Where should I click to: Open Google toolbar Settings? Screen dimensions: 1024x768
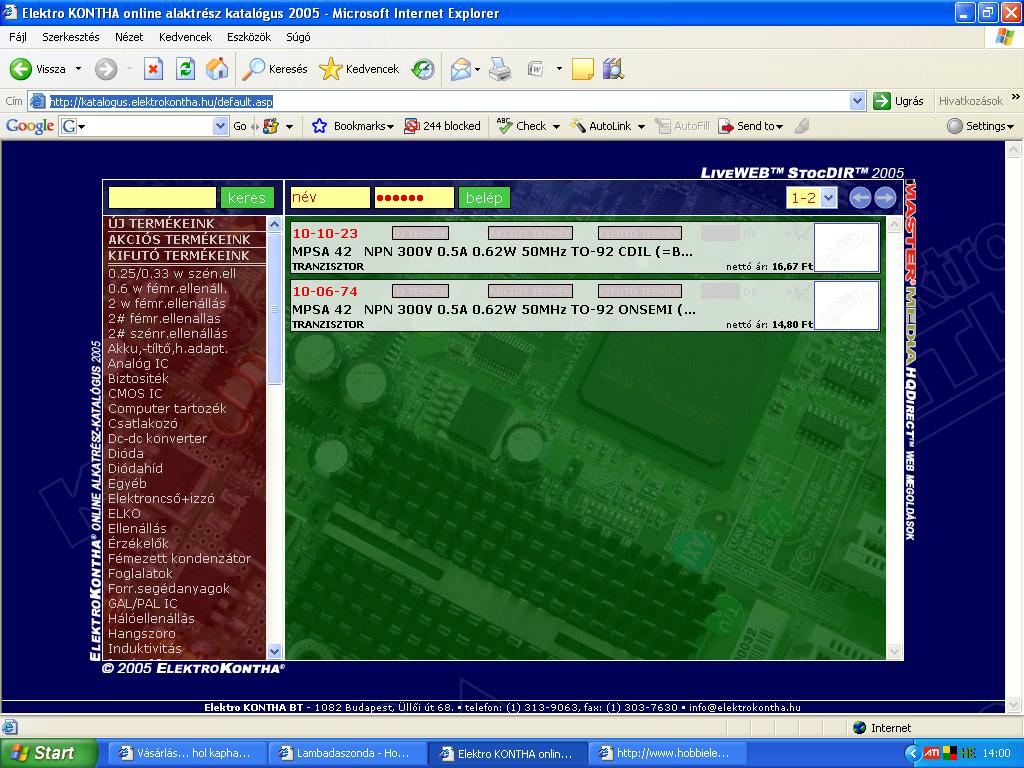[x=981, y=126]
